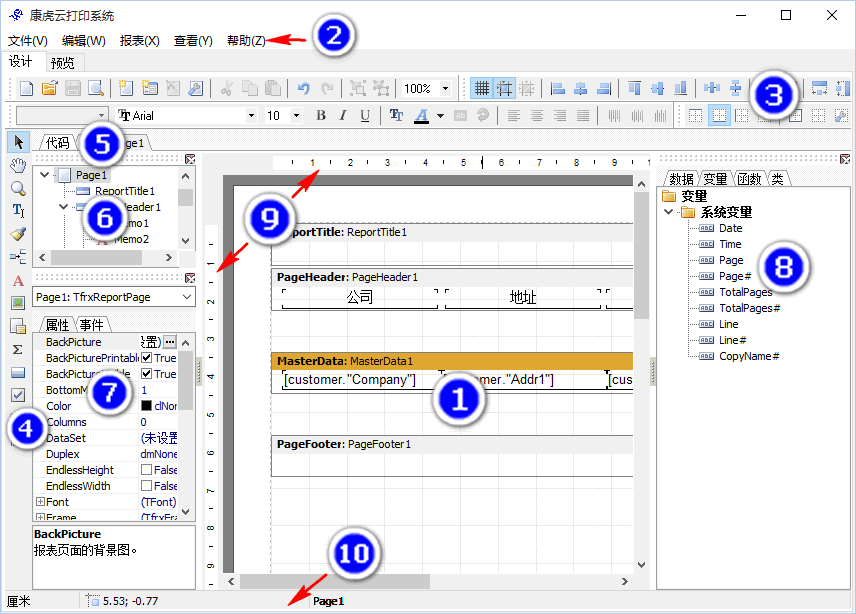This screenshot has height=614, width=856.
Task: Expand the Font property node
Action: click(x=40, y=502)
